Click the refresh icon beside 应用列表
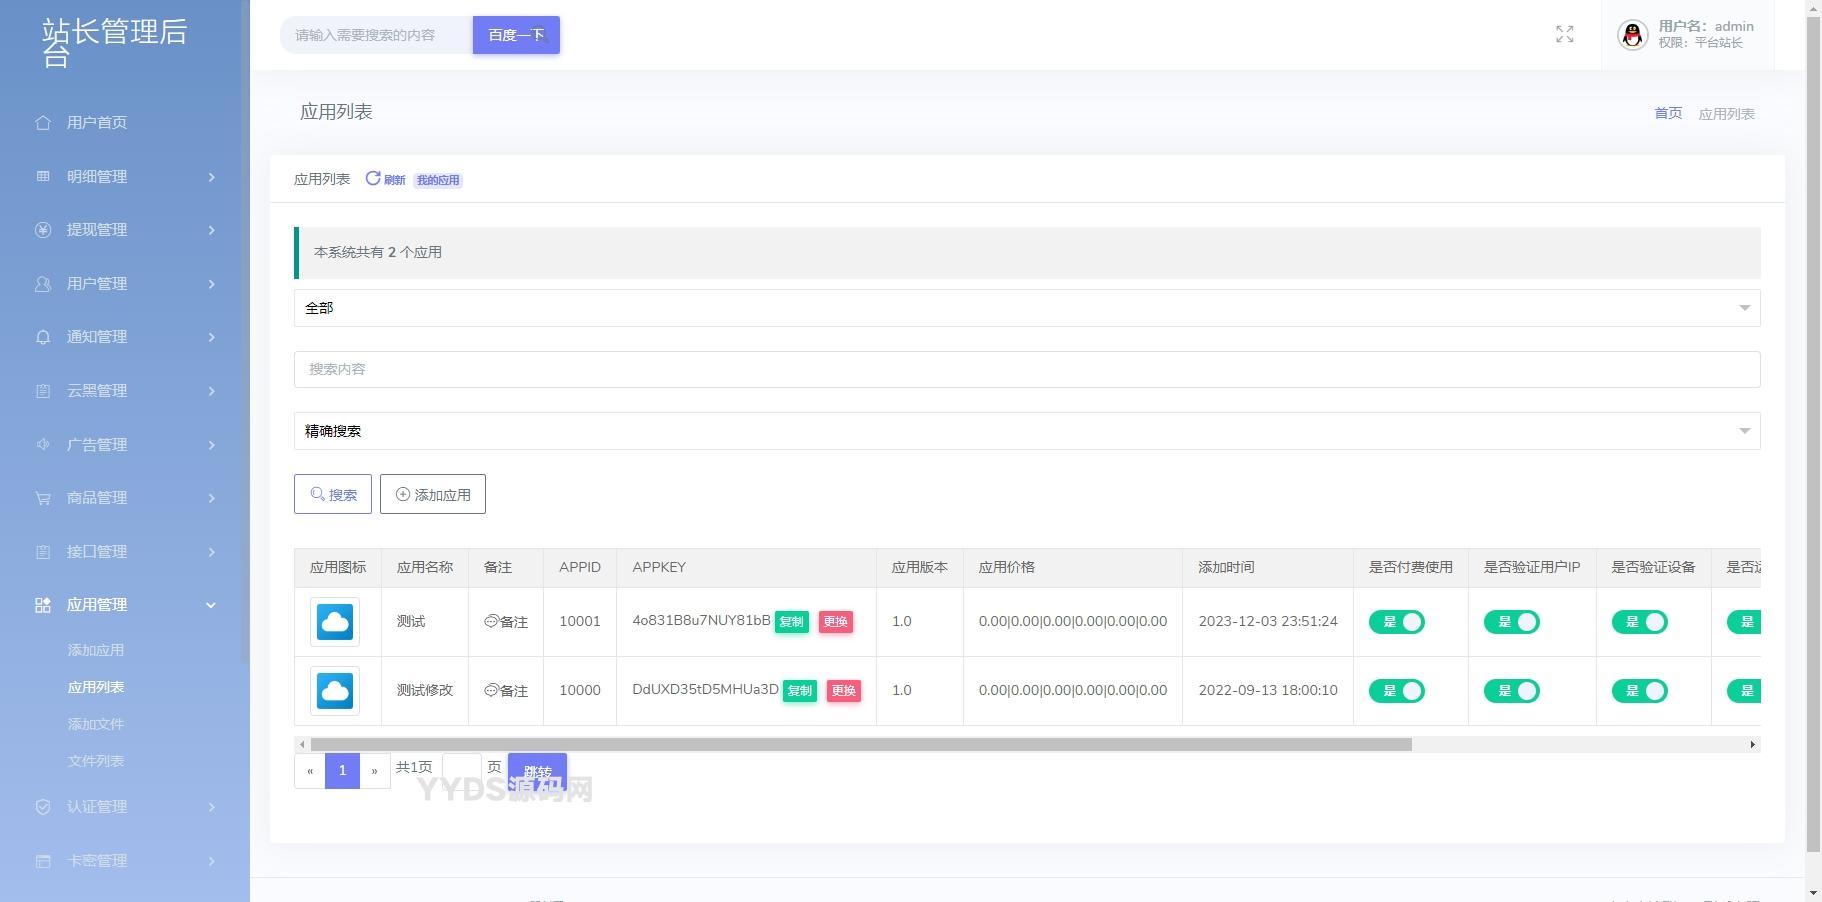1822x902 pixels. 373,179
